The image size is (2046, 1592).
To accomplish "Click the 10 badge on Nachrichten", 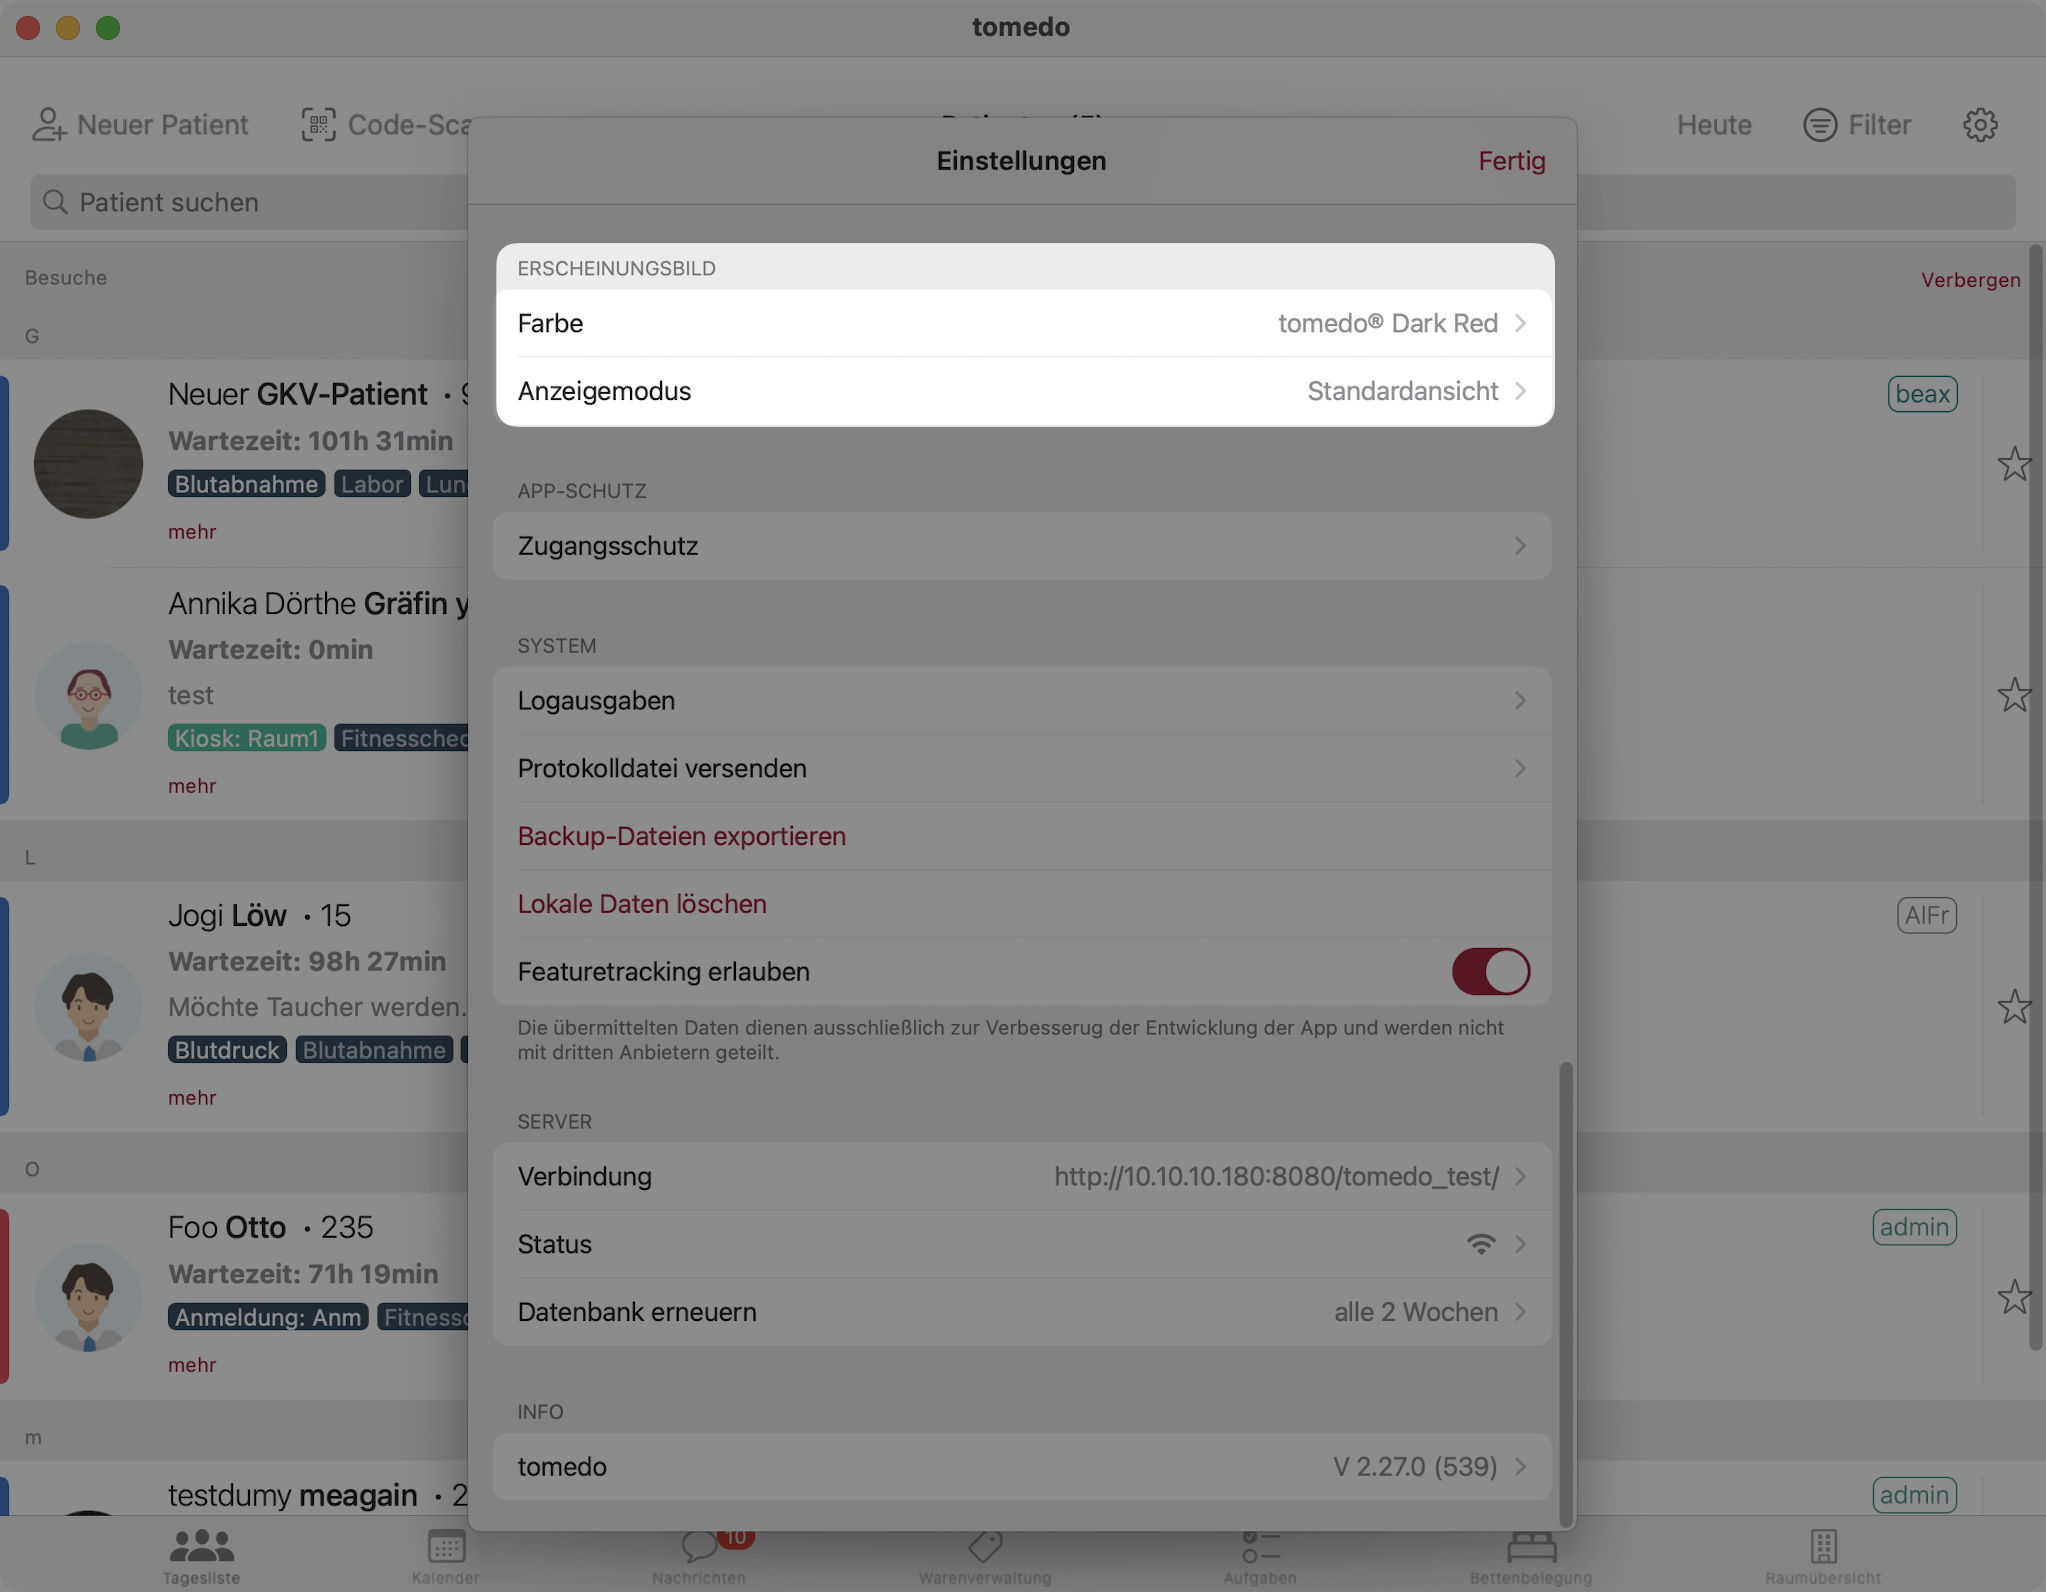I will pyautogui.click(x=736, y=1538).
